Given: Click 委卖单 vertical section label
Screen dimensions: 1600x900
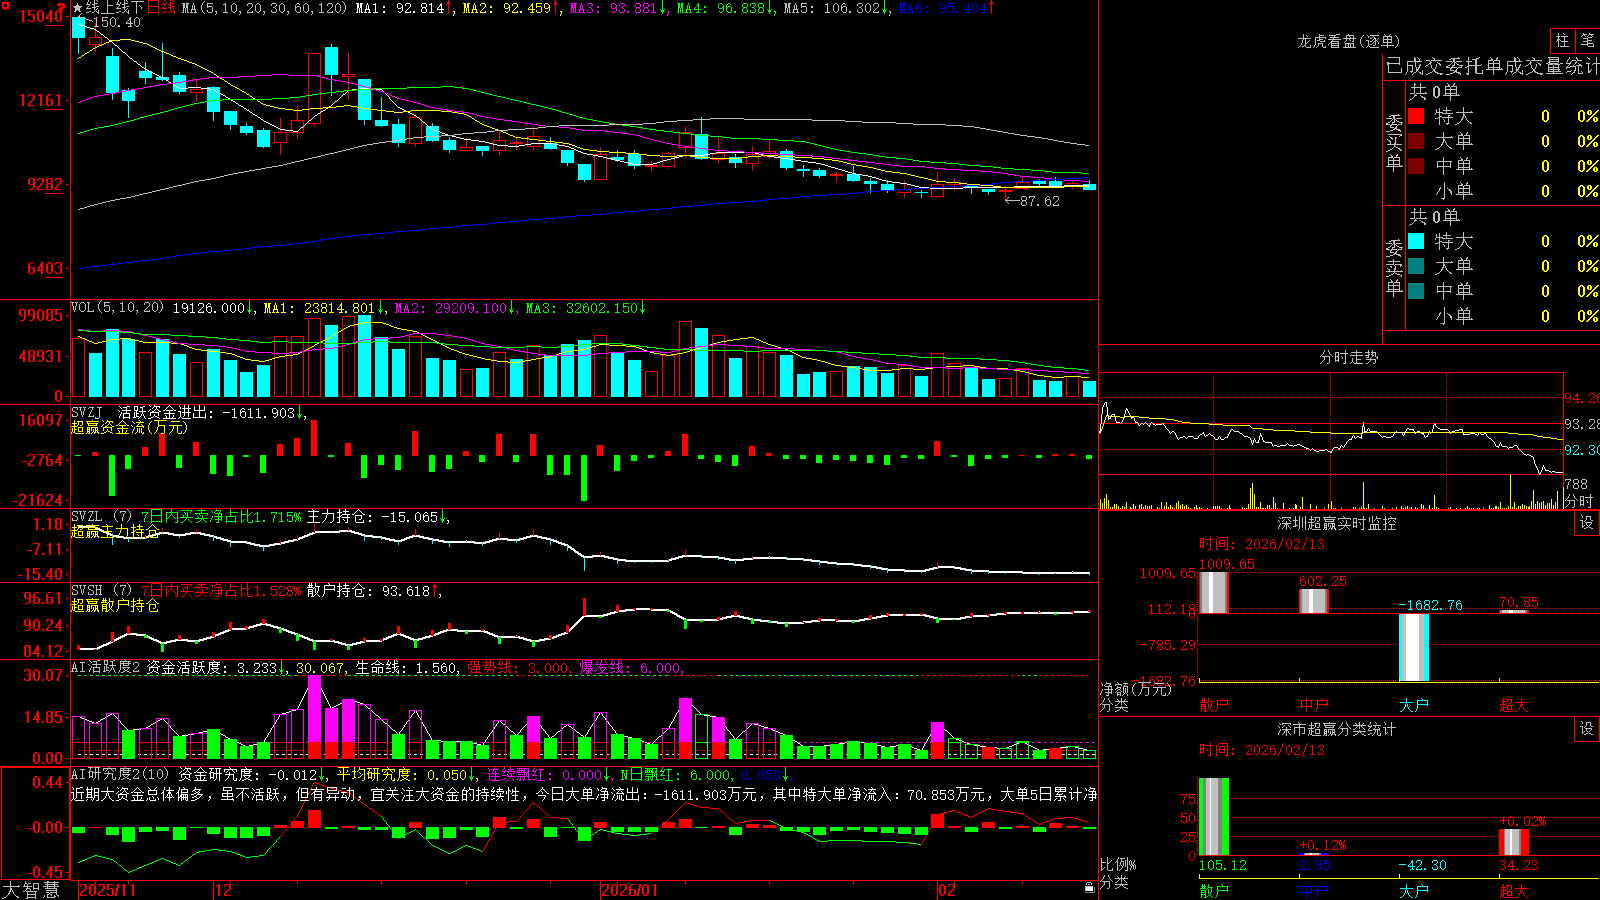Looking at the screenshot, I should pyautogui.click(x=1394, y=268).
